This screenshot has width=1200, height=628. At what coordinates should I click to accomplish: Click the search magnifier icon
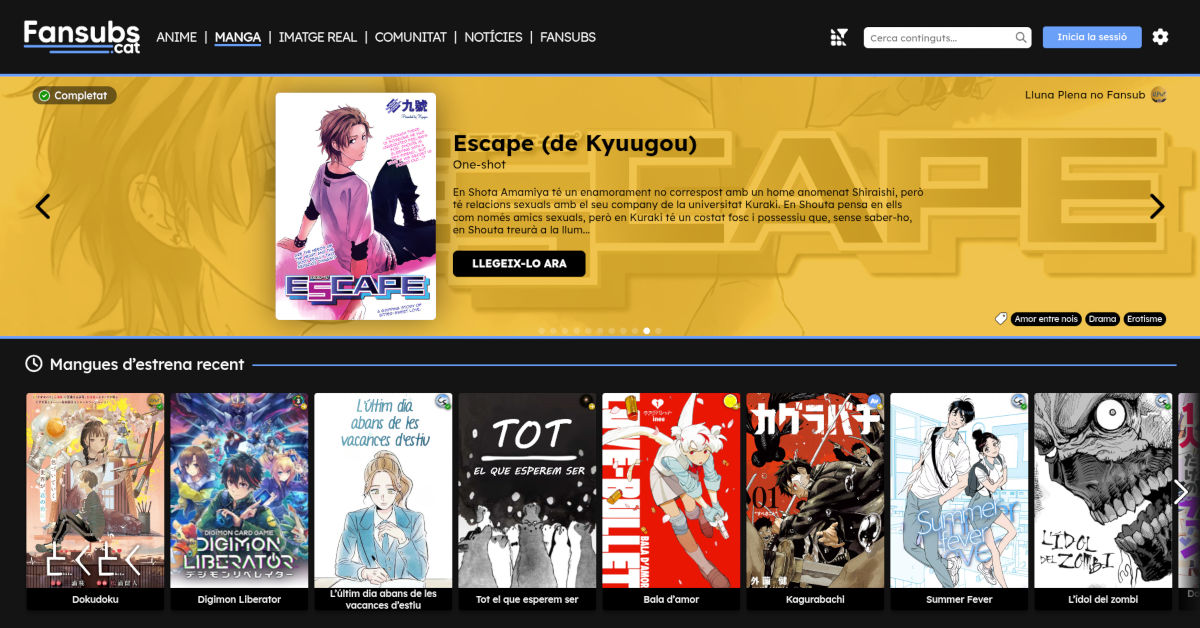(x=1020, y=38)
